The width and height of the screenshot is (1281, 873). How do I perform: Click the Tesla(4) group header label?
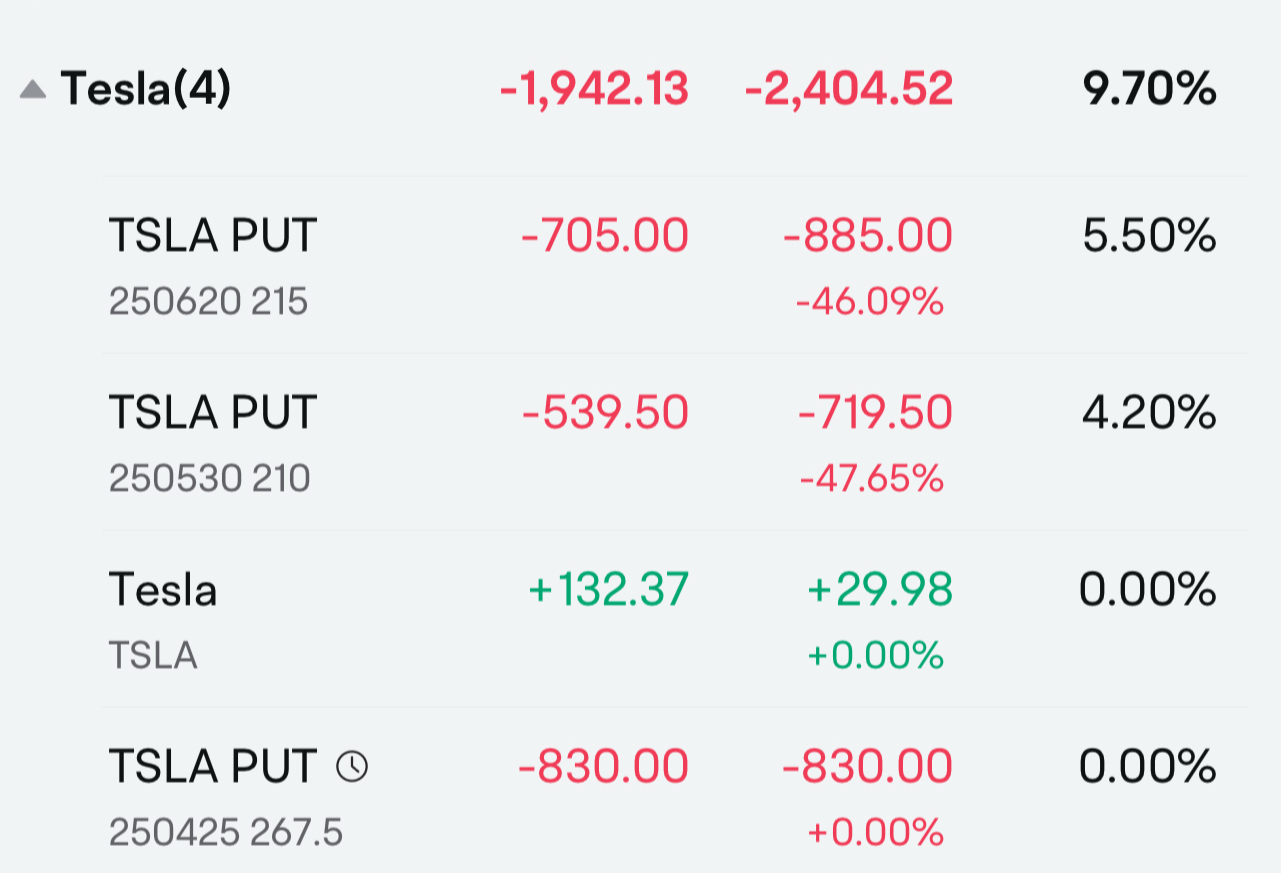[x=146, y=89]
